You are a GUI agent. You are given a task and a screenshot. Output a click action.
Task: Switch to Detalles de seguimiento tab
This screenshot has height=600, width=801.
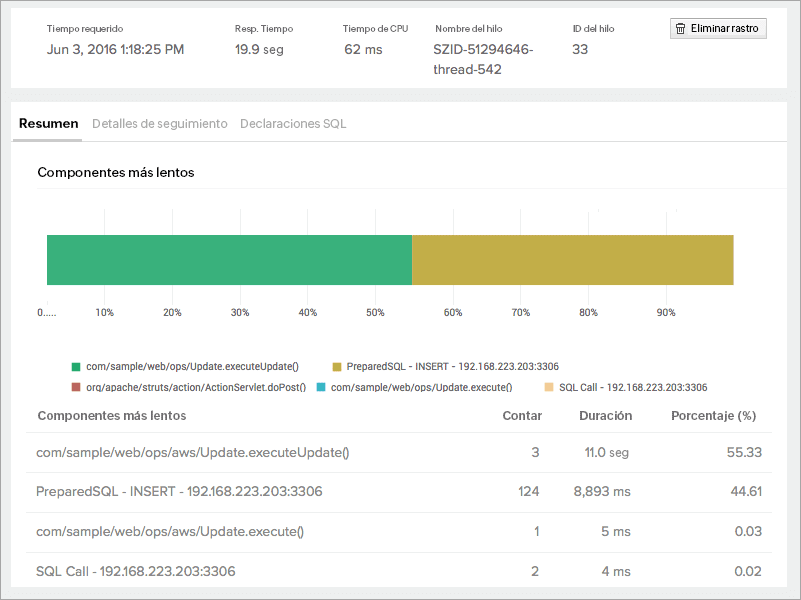pyautogui.click(x=160, y=124)
